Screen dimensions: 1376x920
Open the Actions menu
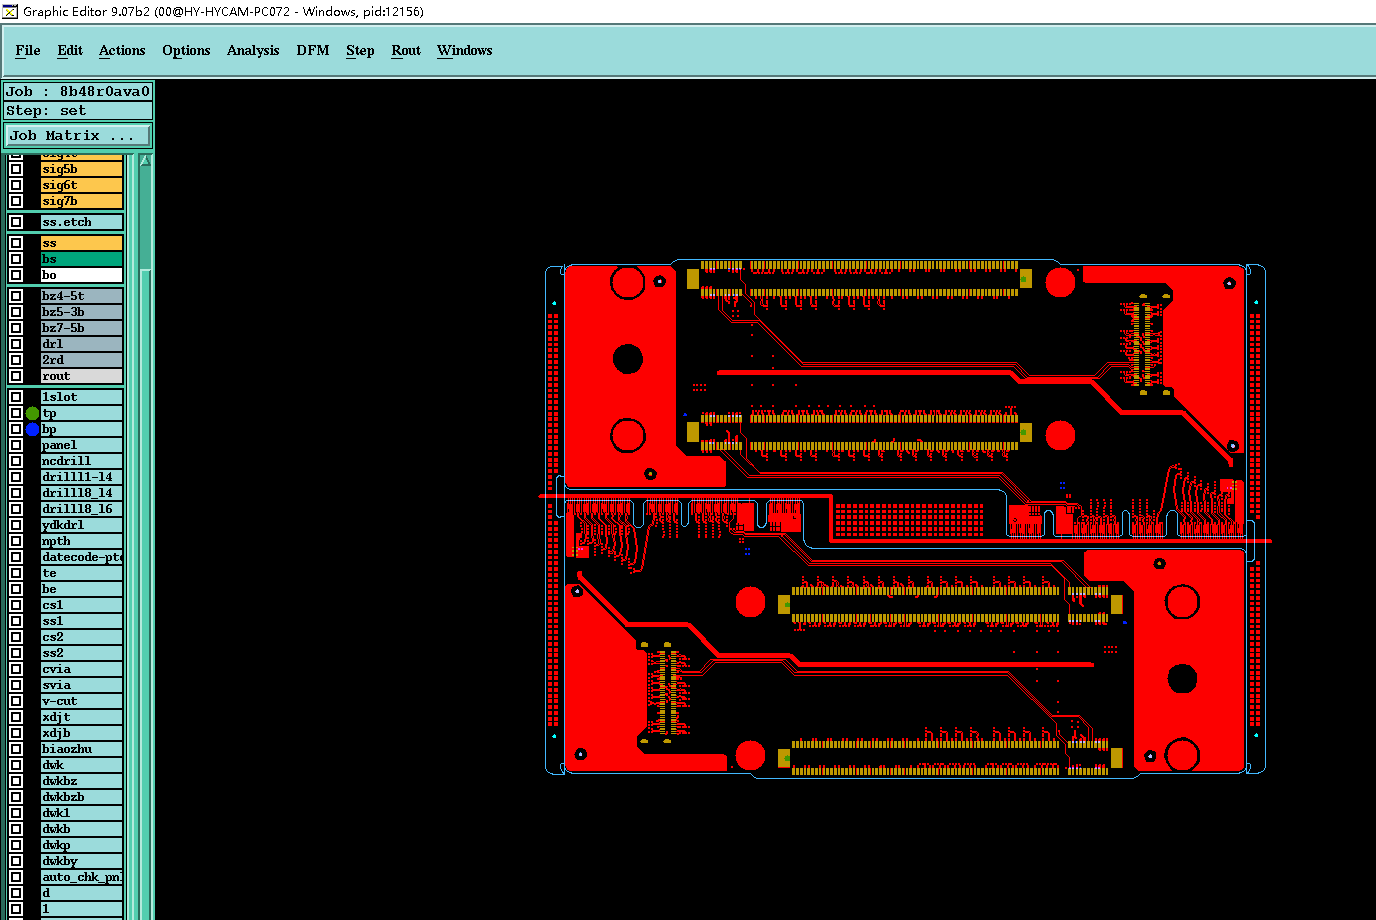122,50
